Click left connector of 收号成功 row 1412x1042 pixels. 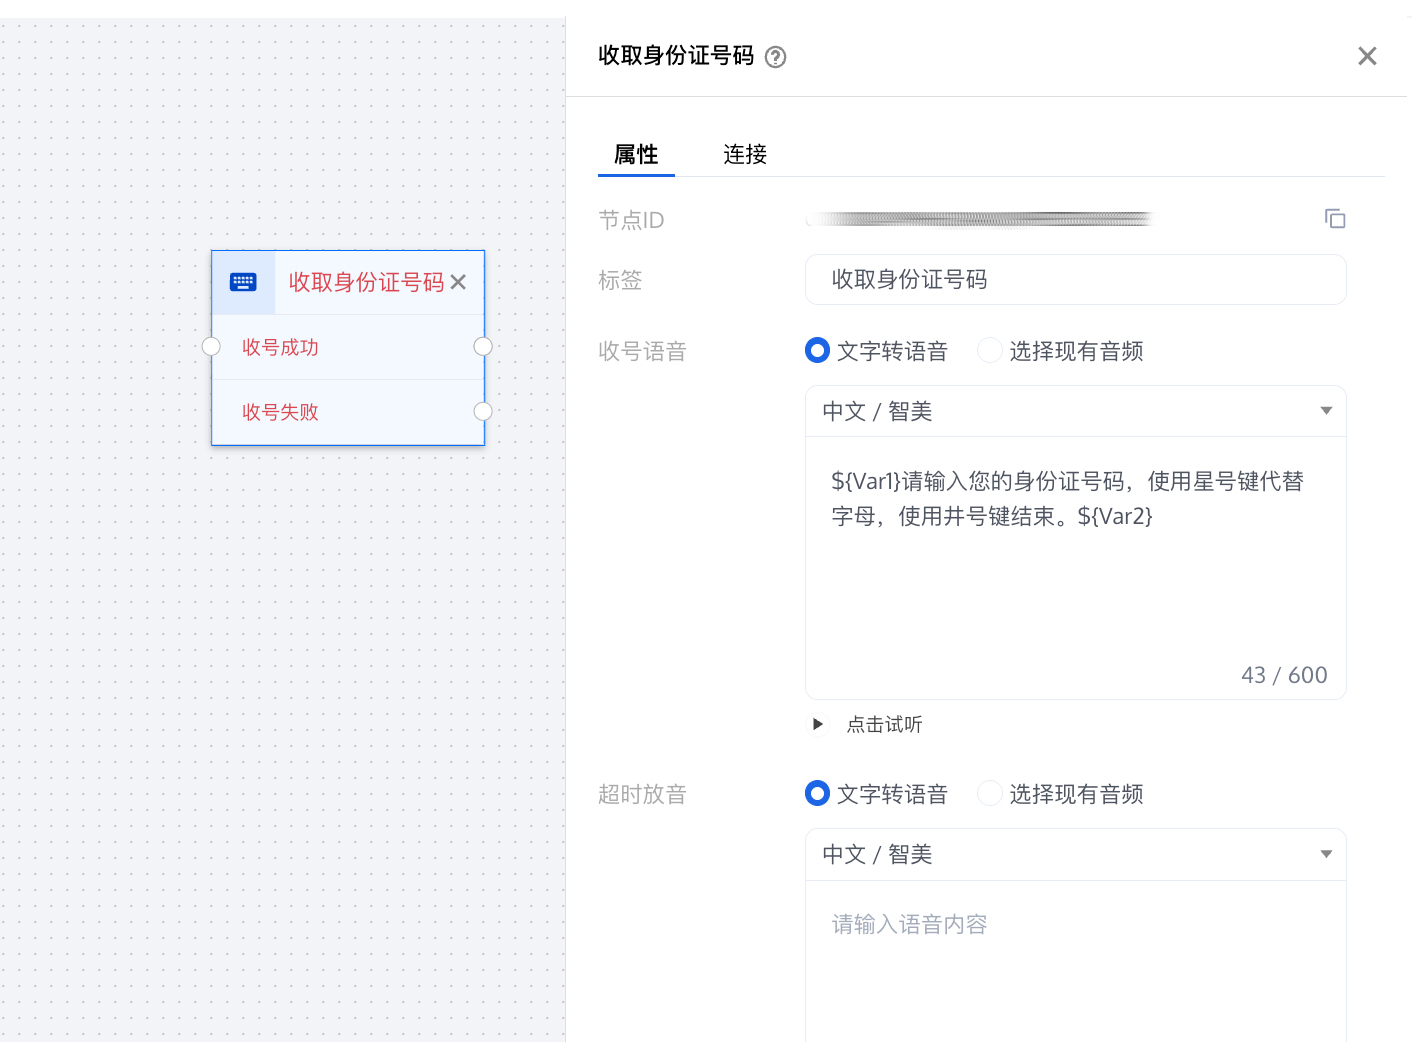tap(211, 347)
